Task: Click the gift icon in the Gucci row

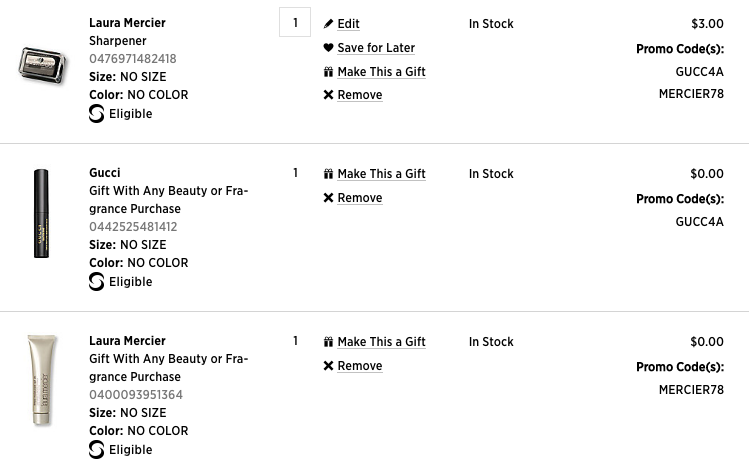Action: (328, 174)
